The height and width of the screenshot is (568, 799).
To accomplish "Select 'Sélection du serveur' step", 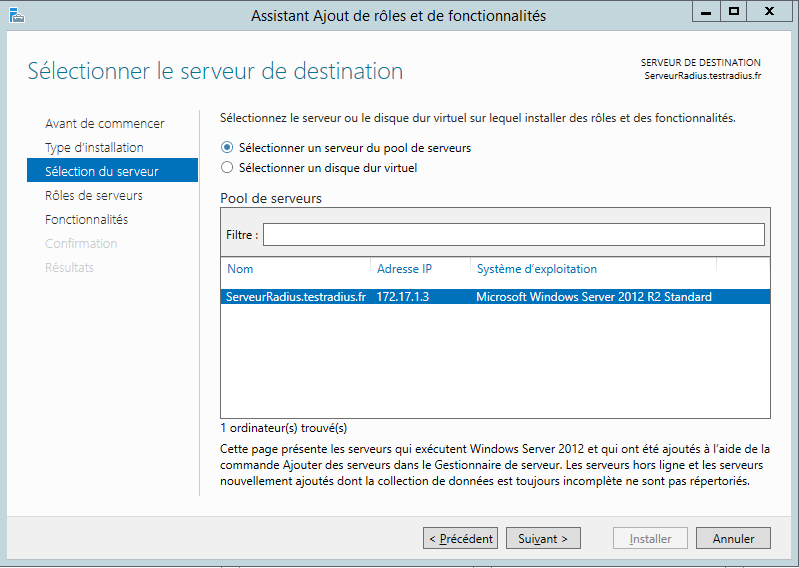I will coord(102,172).
